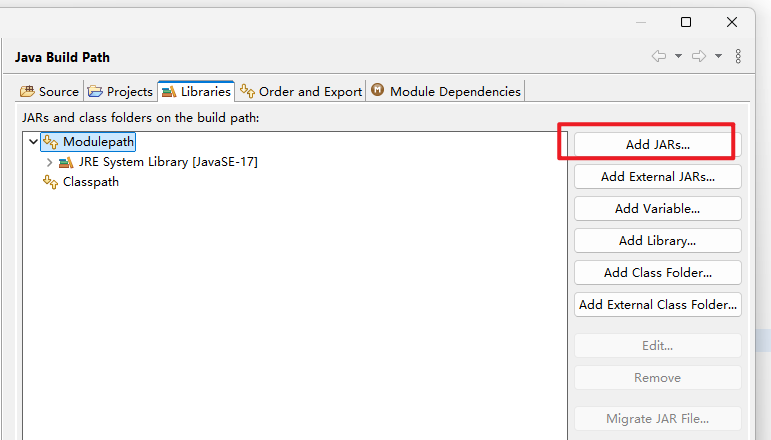Open the back history dropdown arrow
The height and width of the screenshot is (440, 771).
678,56
